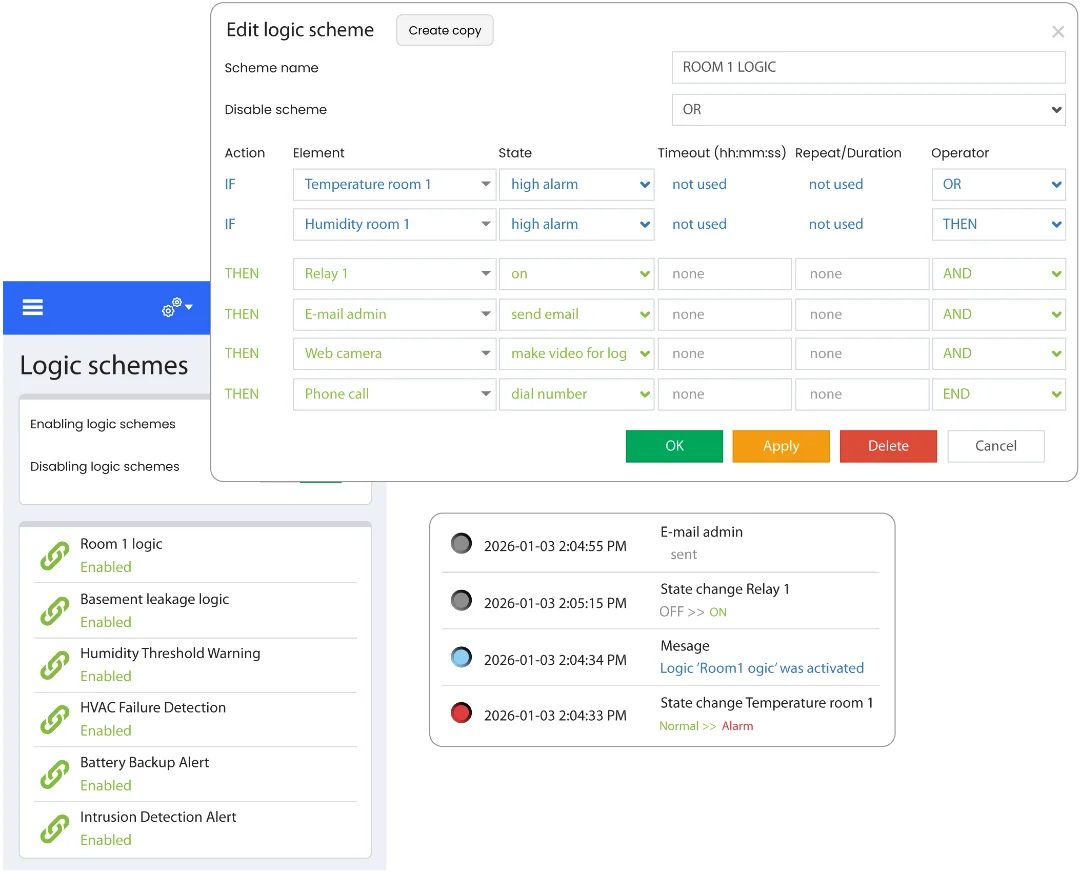This screenshot has width=1080, height=872.
Task: Open the Enabling logic schemes item
Action: coord(103,424)
